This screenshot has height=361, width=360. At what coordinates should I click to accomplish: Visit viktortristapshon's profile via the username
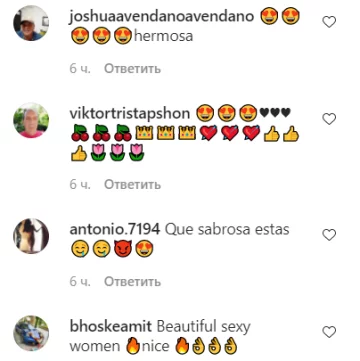coord(130,114)
